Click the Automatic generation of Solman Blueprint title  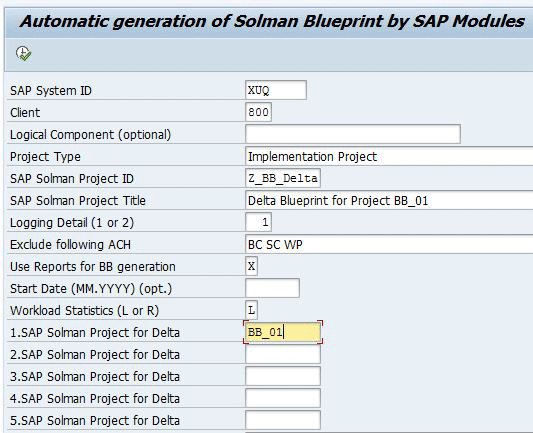272,21
